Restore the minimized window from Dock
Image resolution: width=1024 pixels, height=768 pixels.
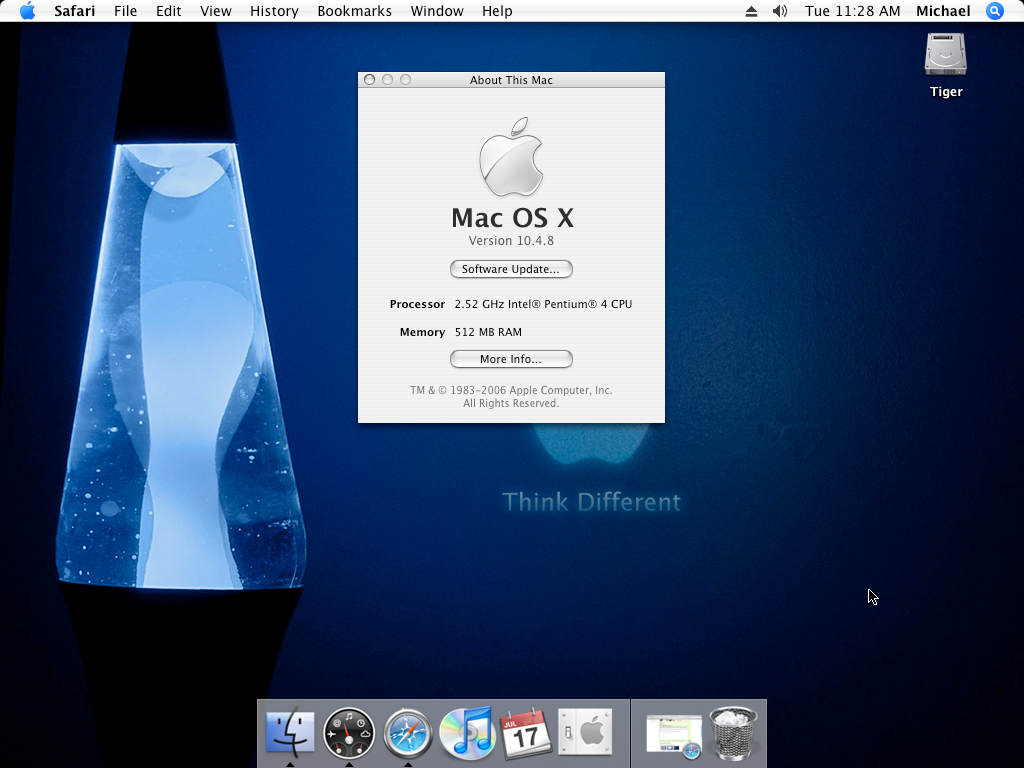coord(673,734)
